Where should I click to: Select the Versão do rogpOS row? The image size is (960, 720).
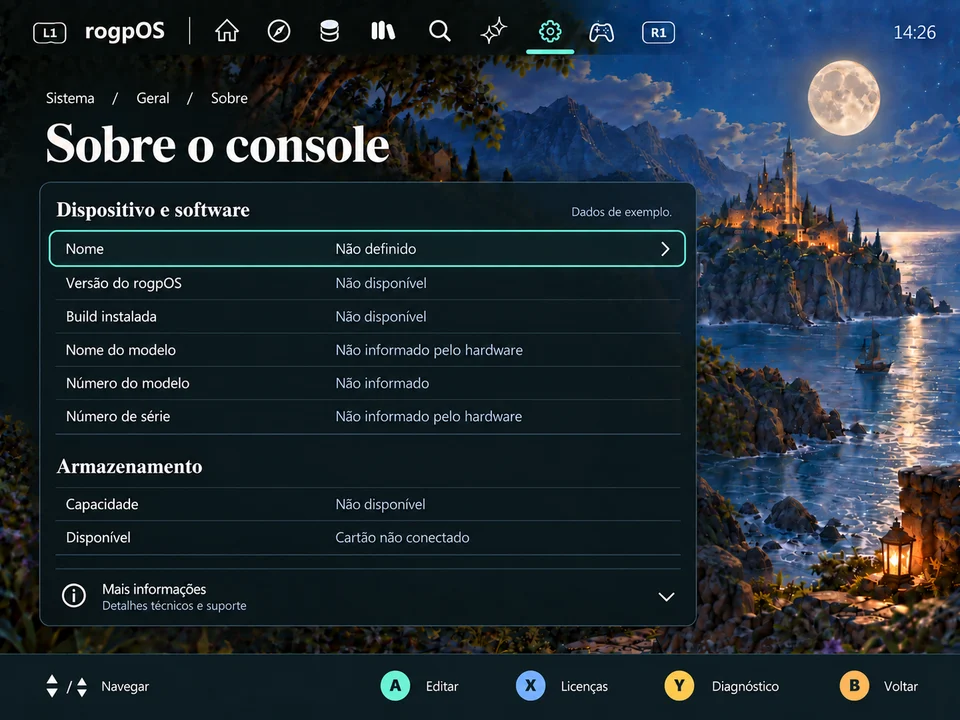pyautogui.click(x=367, y=283)
